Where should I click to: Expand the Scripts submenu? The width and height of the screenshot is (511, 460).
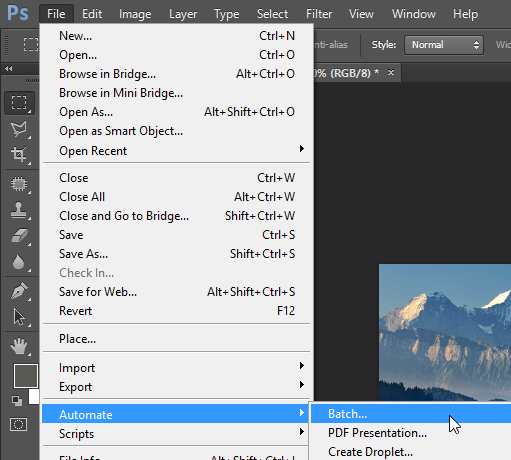click(176, 434)
